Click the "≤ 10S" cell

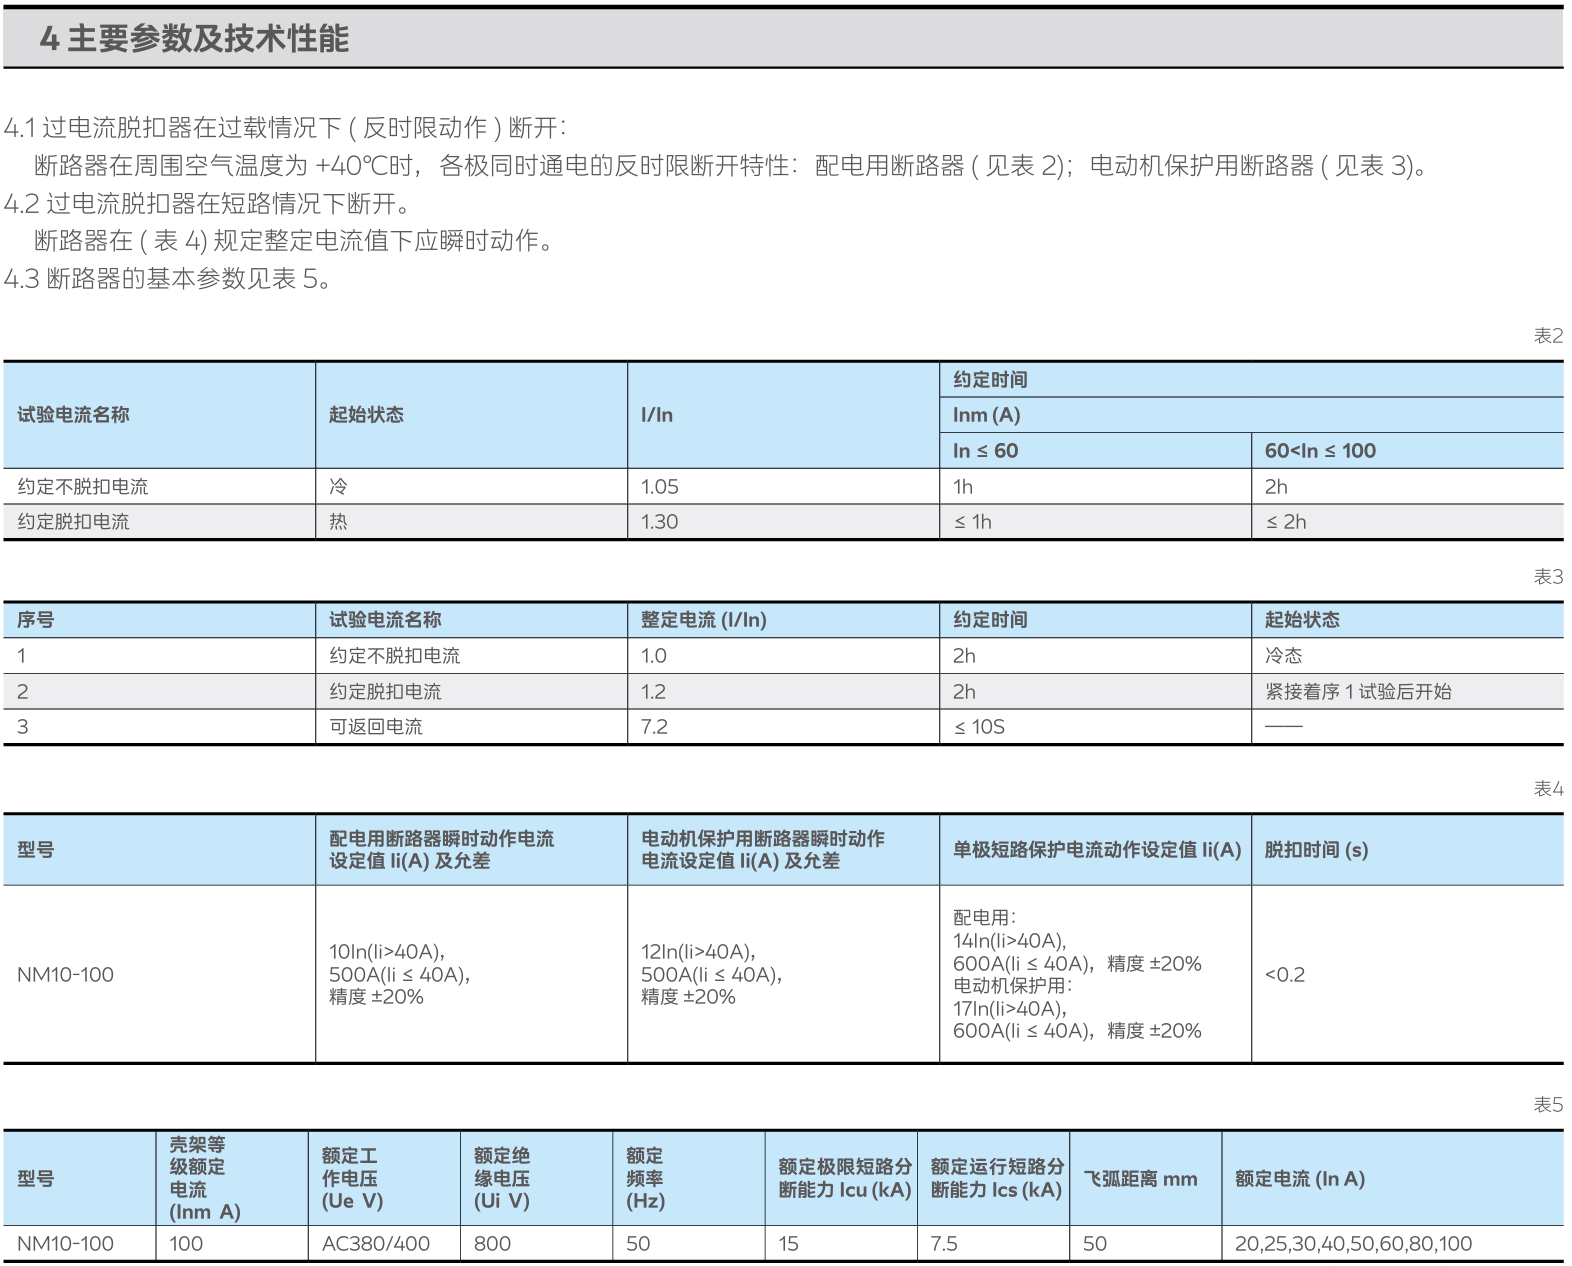pos(979,727)
